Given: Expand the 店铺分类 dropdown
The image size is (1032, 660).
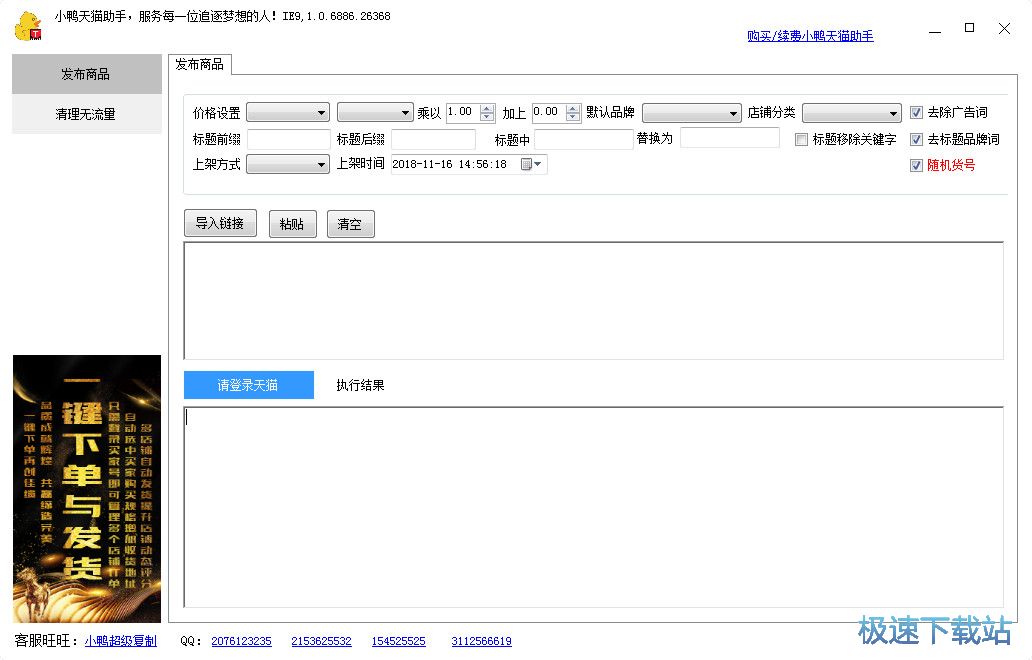Looking at the screenshot, I should [851, 113].
